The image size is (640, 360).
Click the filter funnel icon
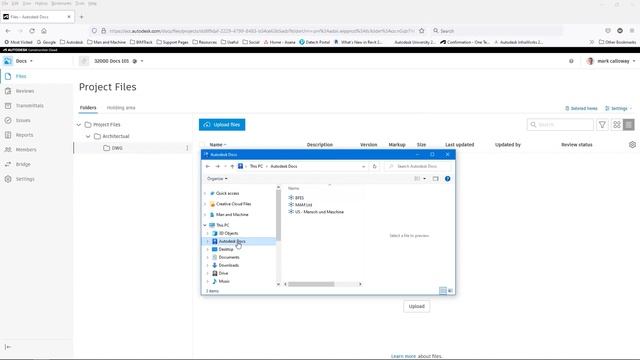[602, 124]
